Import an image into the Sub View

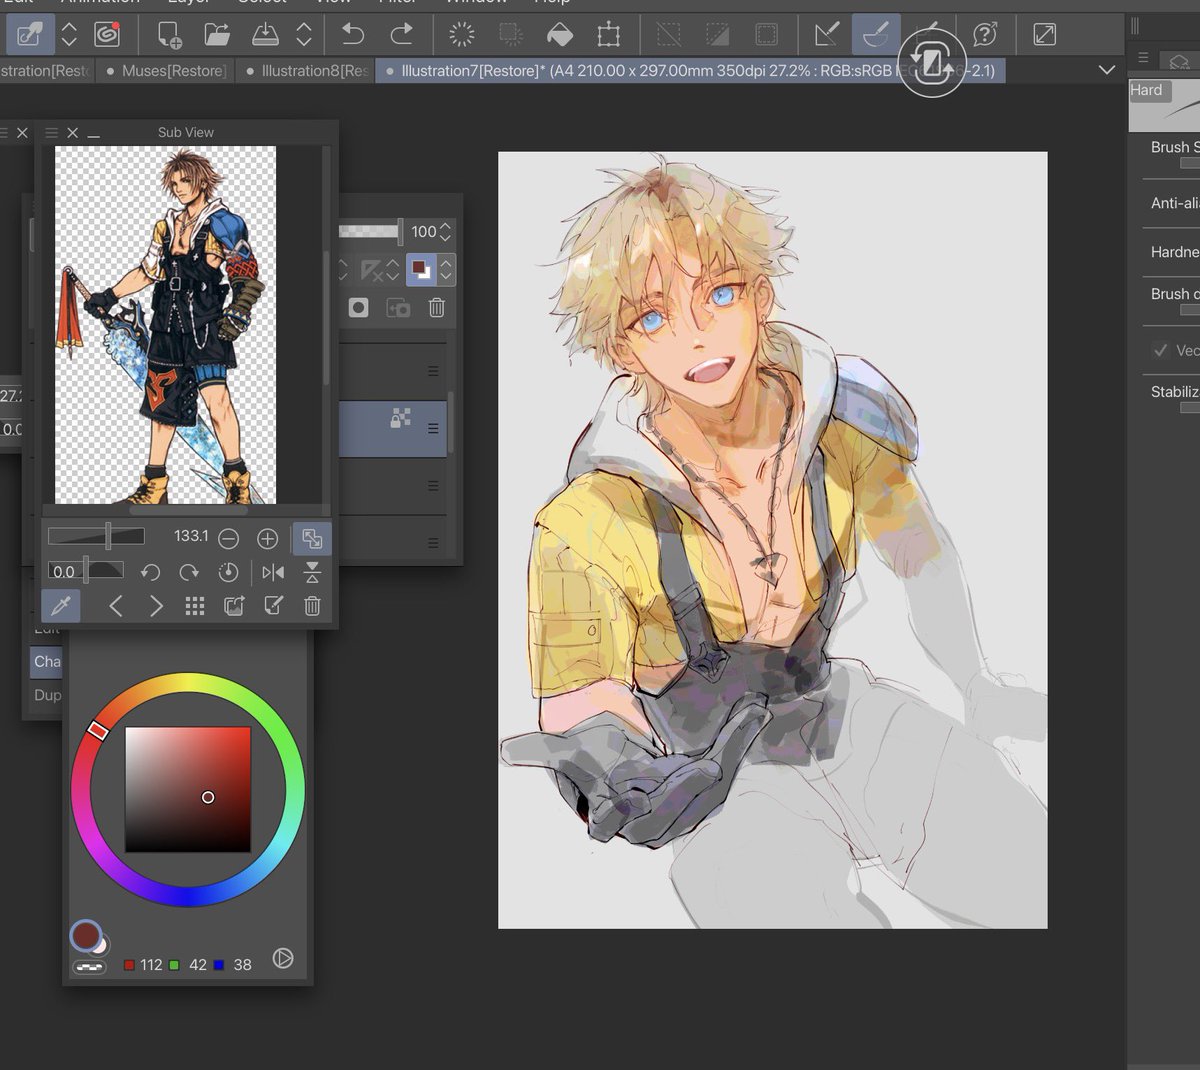pos(234,606)
